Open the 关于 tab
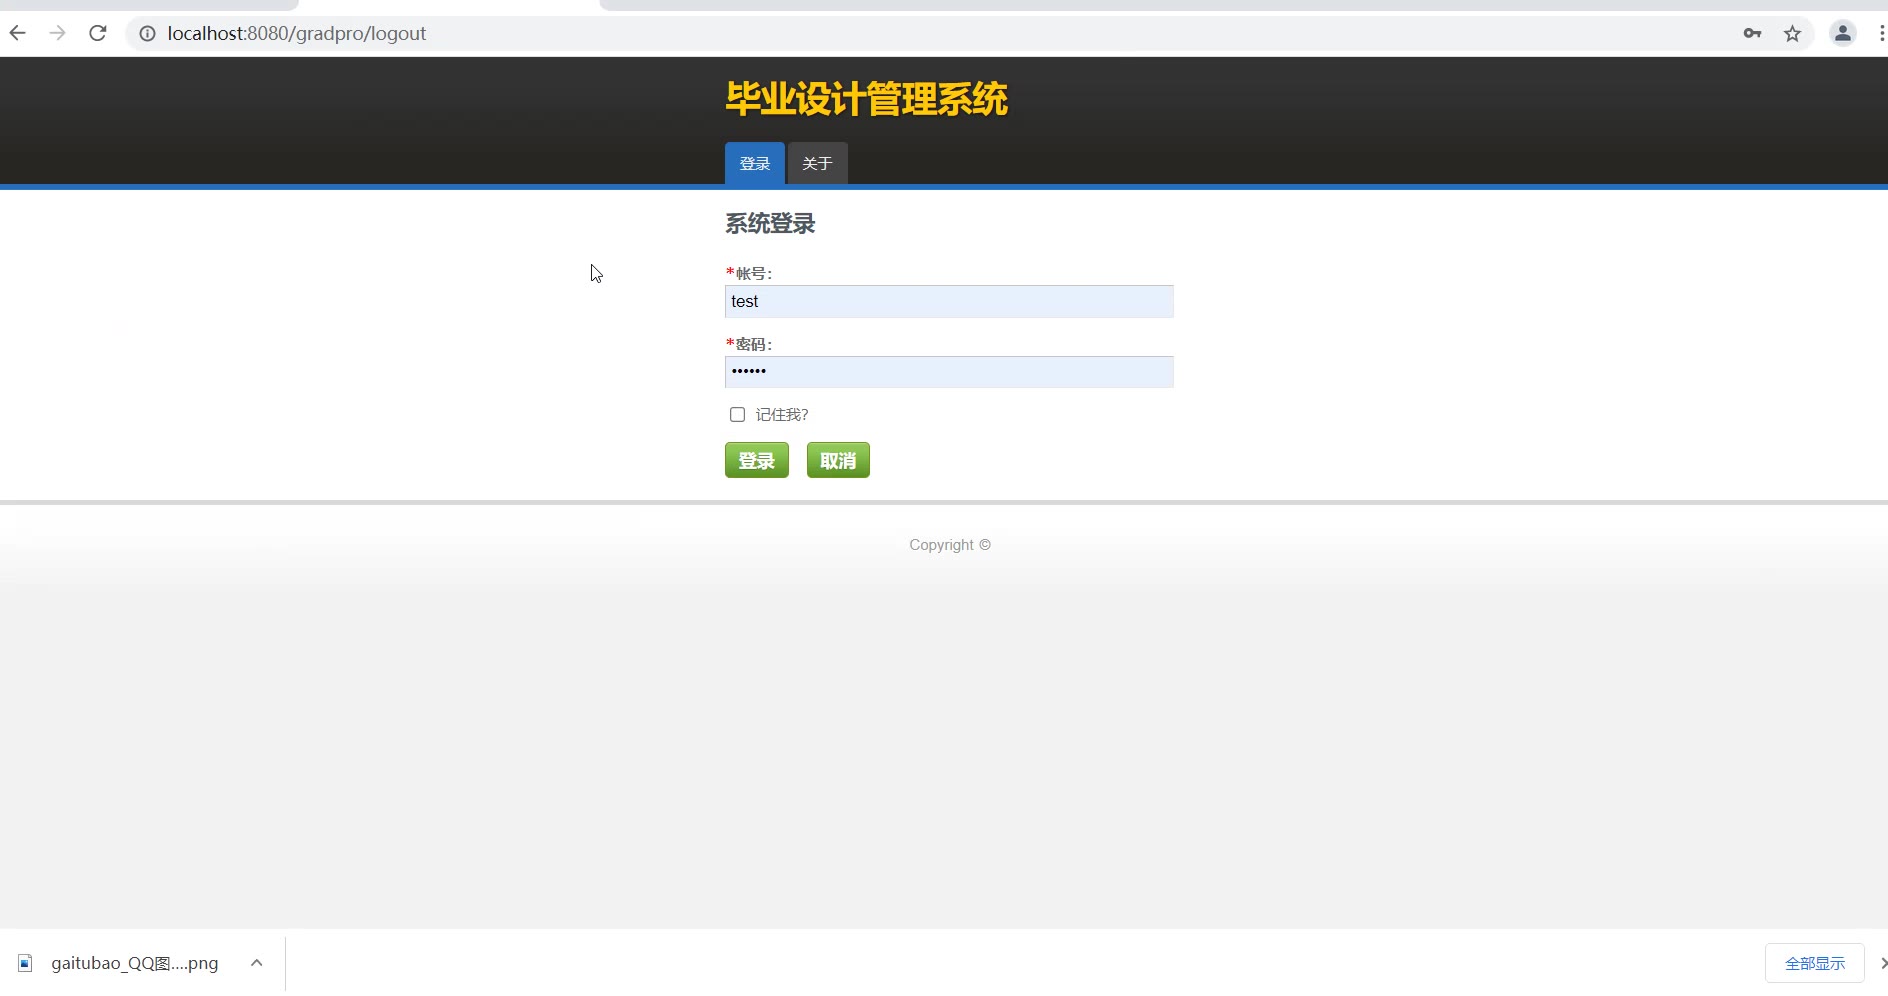 817,163
